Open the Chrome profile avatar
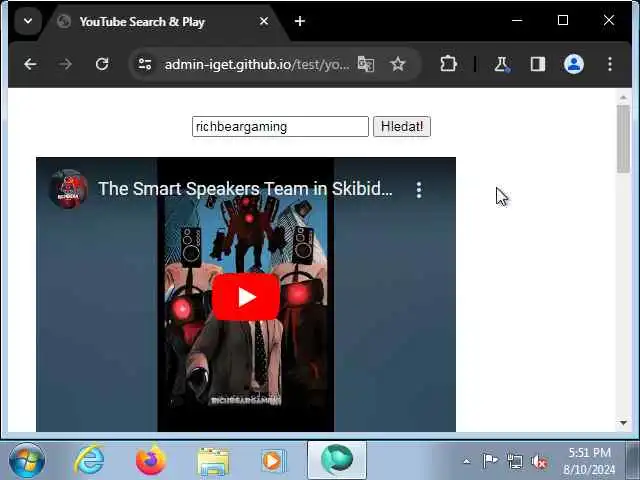Image resolution: width=640 pixels, height=480 pixels. (573, 64)
